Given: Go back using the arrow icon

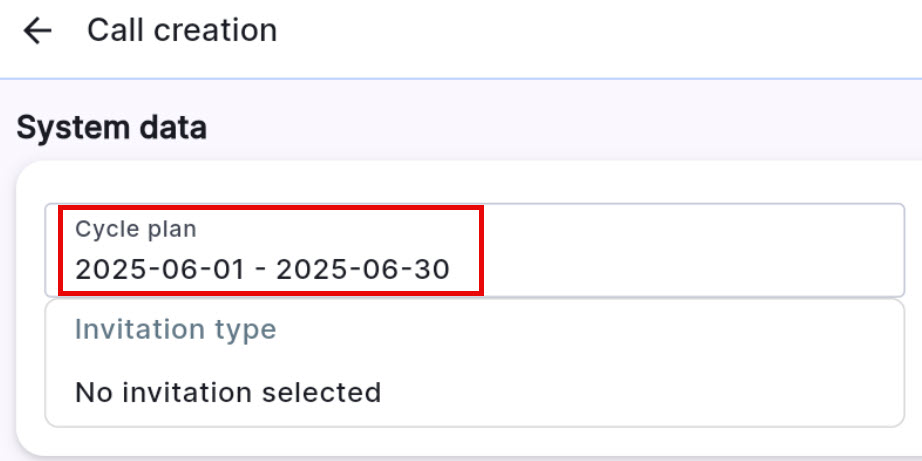Looking at the screenshot, I should tap(37, 31).
